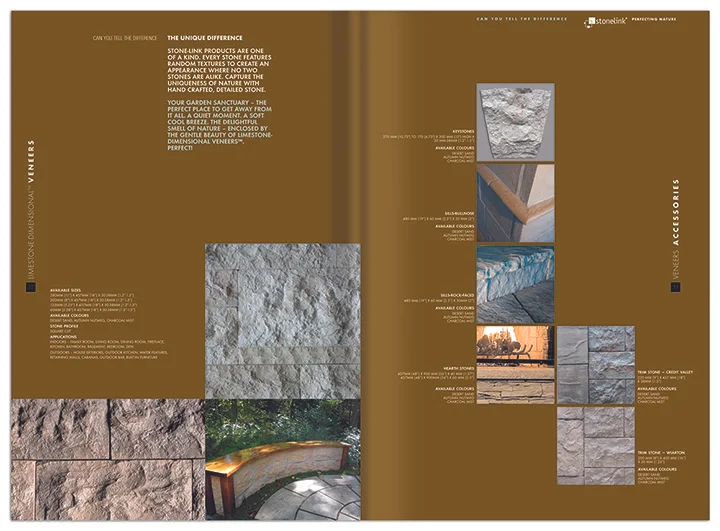Screen dimensions: 720x531
Task: Click the dimensions line under Sills-Bullnose
Action: [439, 219]
